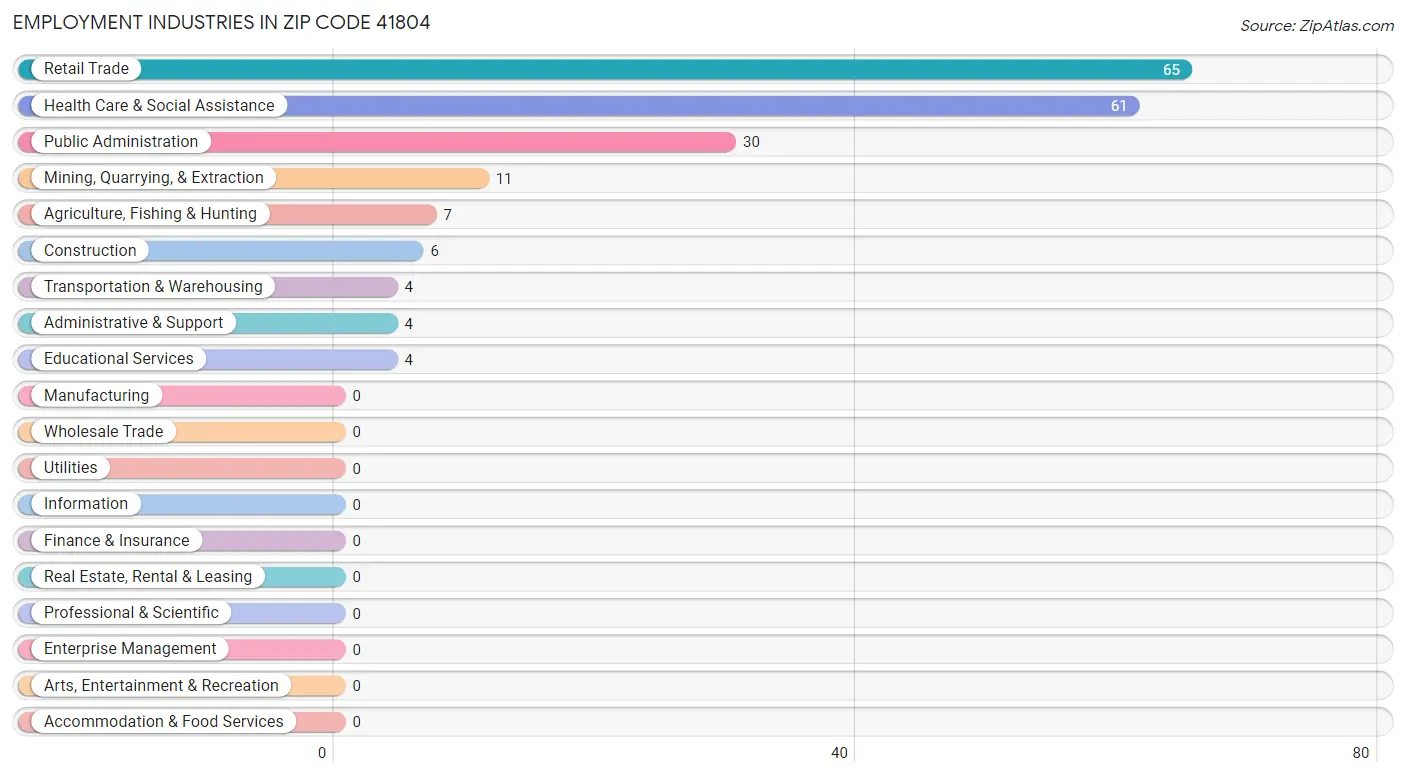Screen dimensions: 1406x777
Task: Select the Educational Services label
Action: click(119, 358)
